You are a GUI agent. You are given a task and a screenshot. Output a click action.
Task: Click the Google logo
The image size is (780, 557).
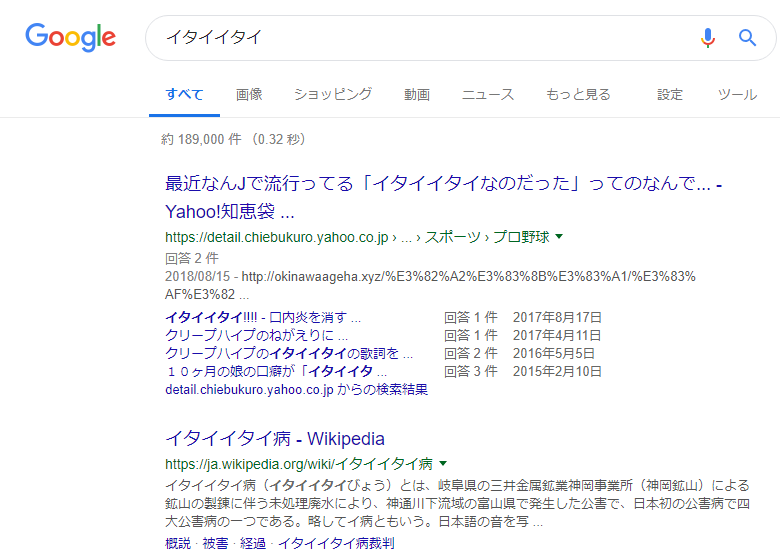(x=71, y=37)
